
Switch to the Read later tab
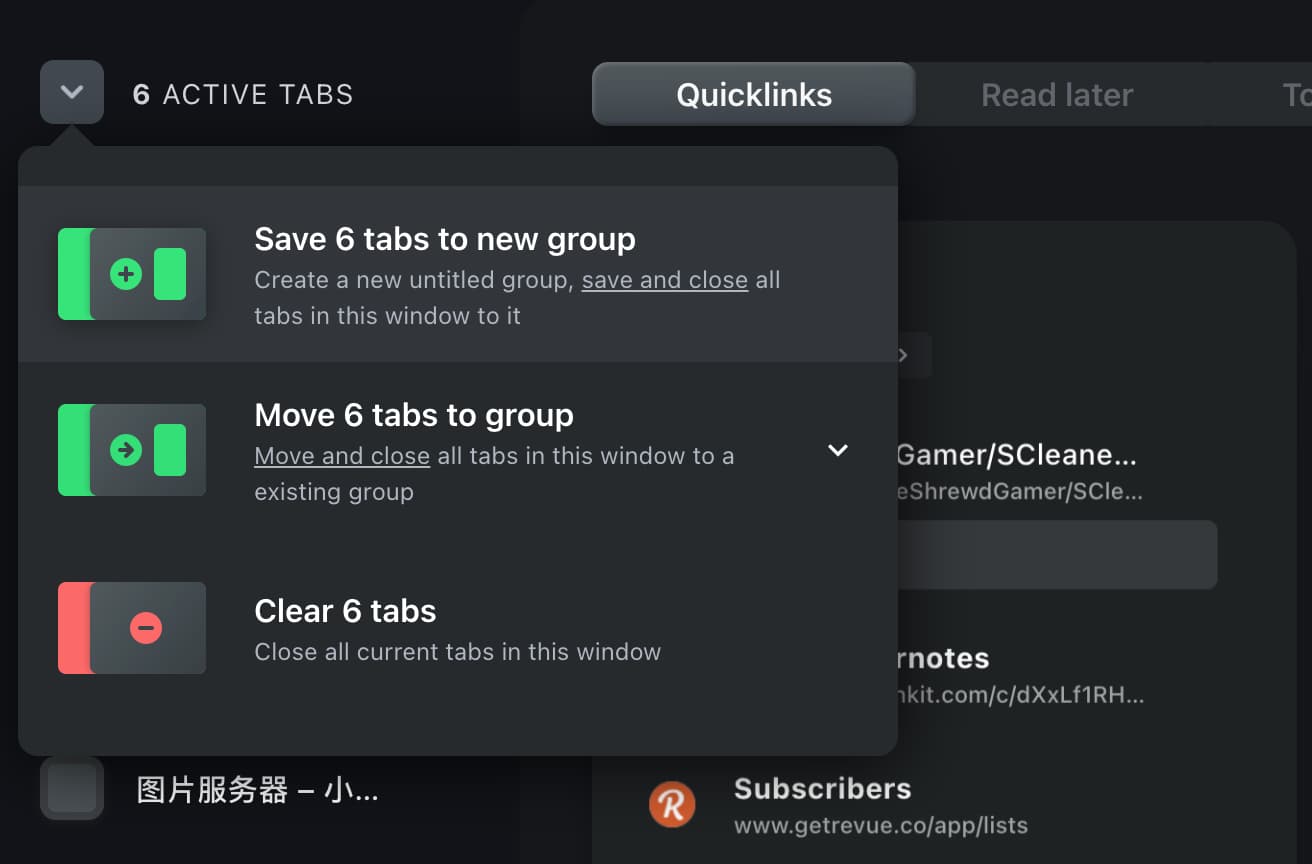1057,94
